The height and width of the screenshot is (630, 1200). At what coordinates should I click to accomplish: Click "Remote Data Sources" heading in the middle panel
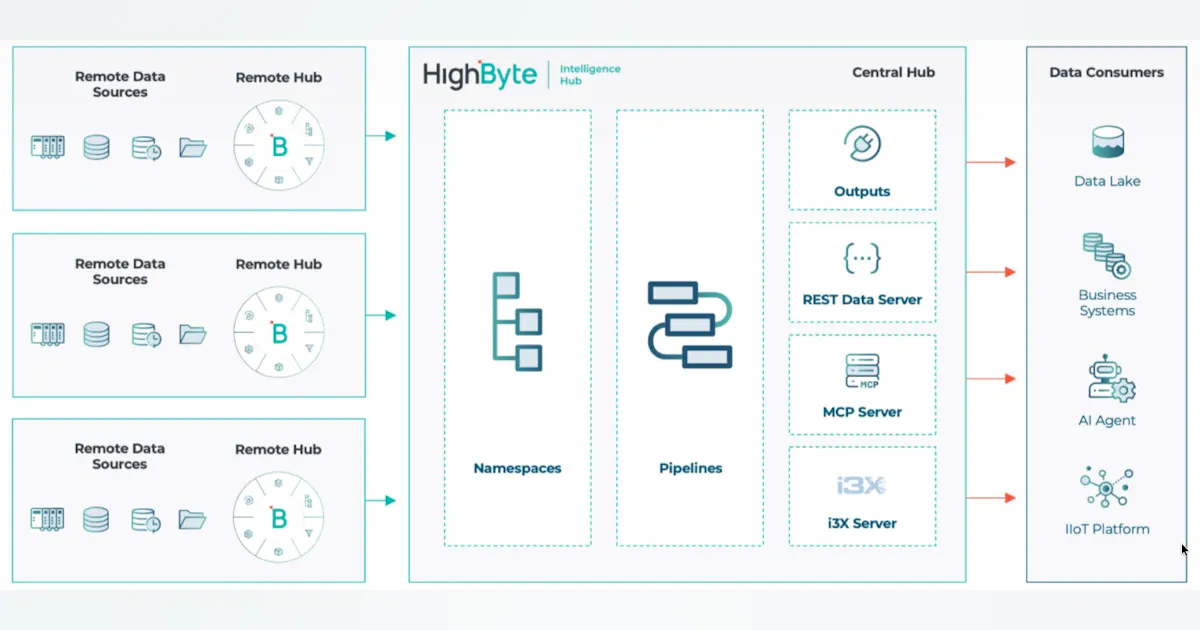120,272
